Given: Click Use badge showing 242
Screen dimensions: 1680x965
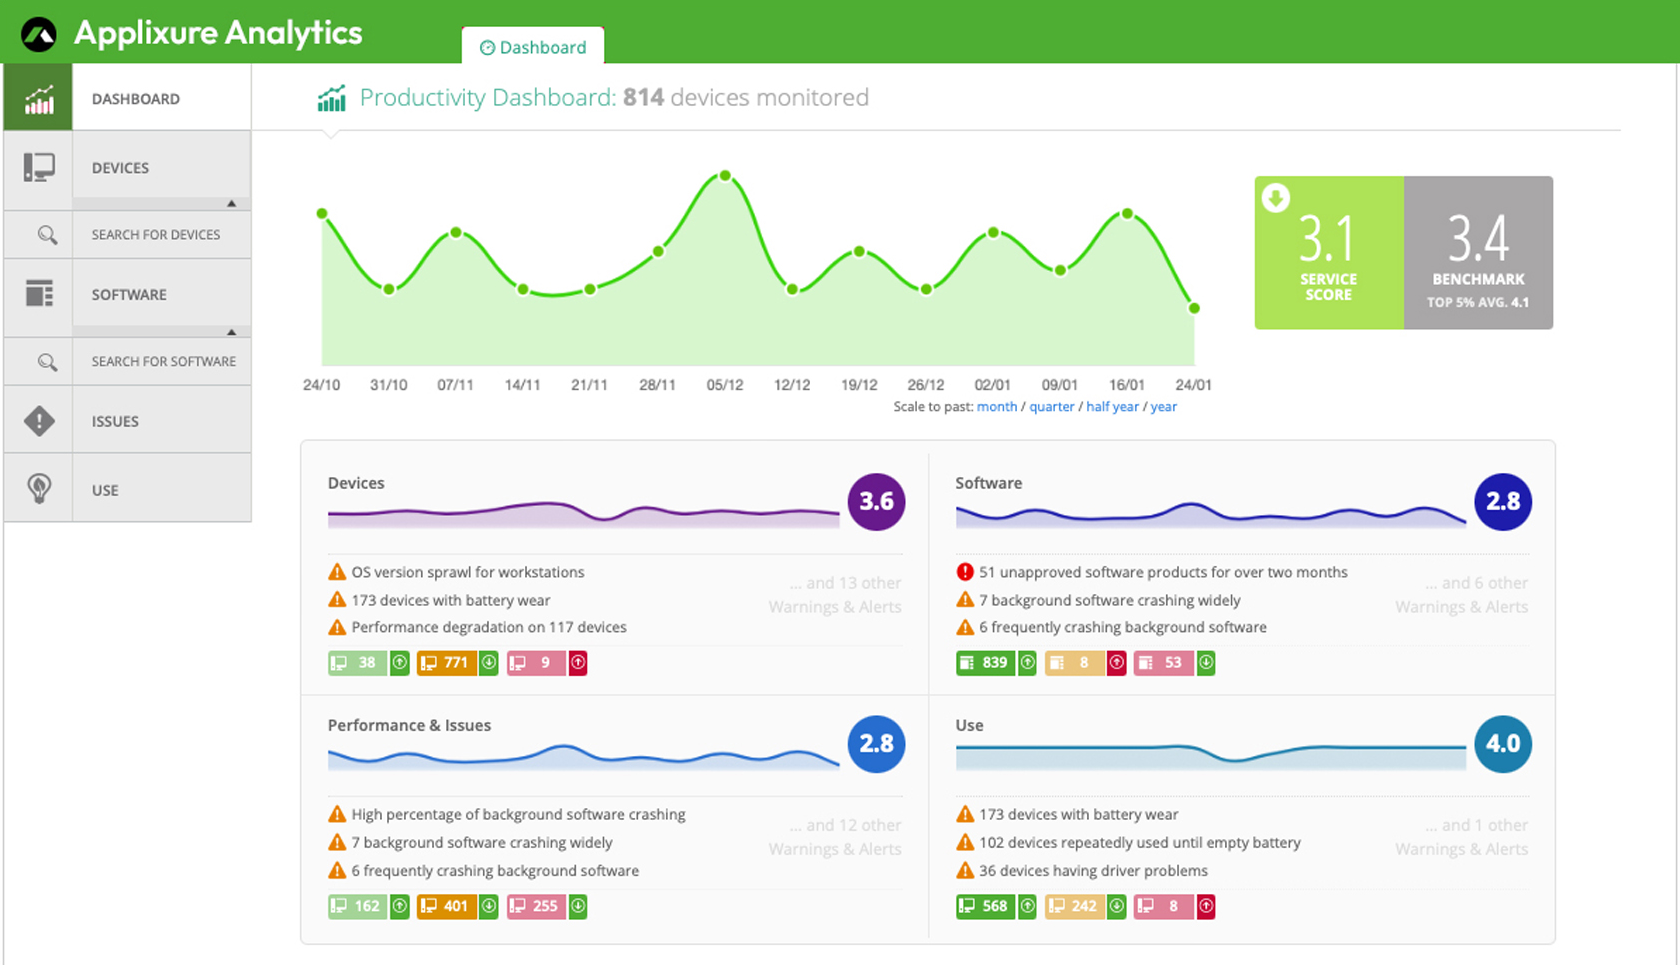Looking at the screenshot, I should pyautogui.click(x=1075, y=906).
